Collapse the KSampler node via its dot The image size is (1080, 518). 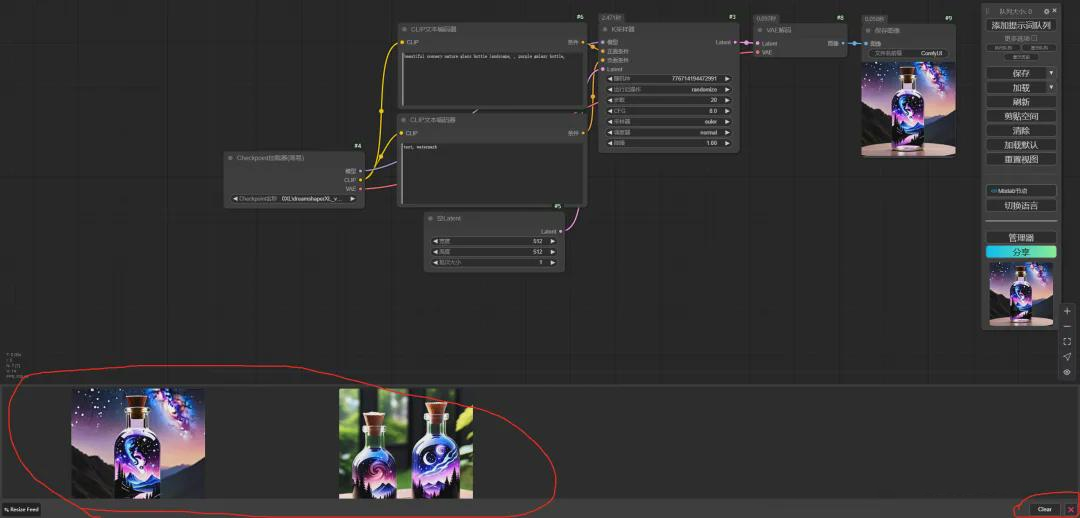point(605,30)
